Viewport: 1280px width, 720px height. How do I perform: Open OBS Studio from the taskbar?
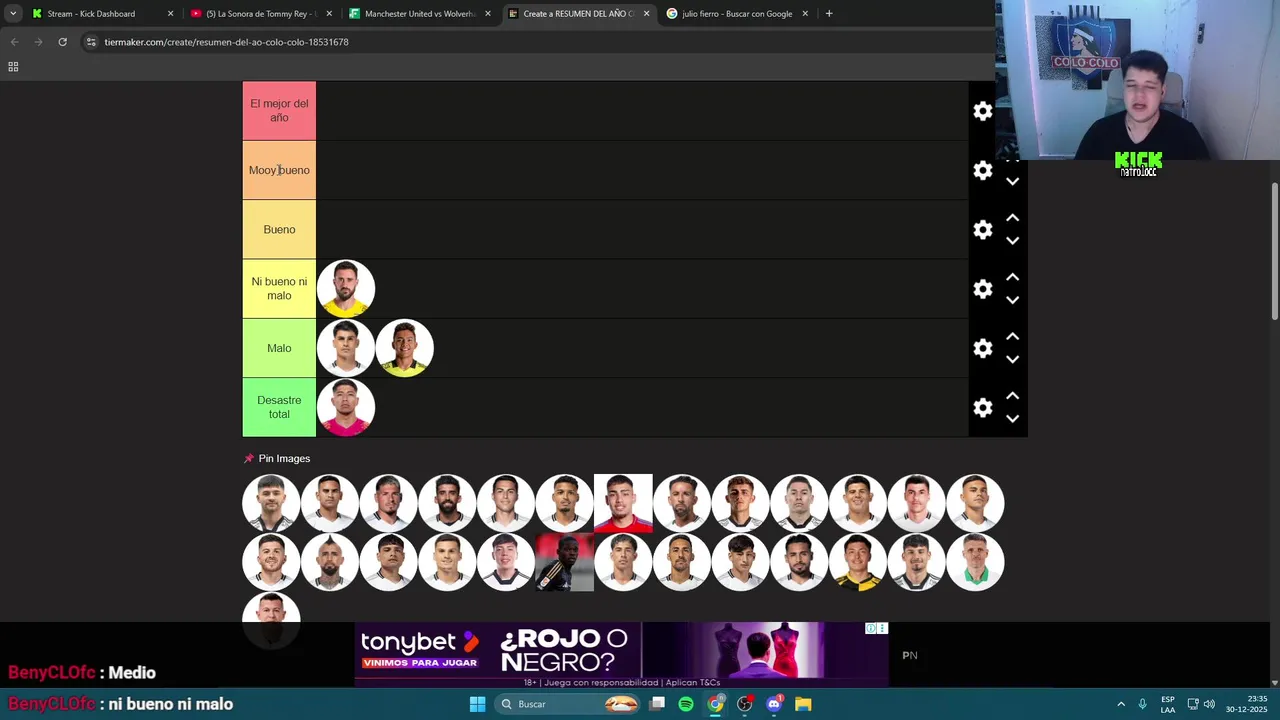[744, 704]
